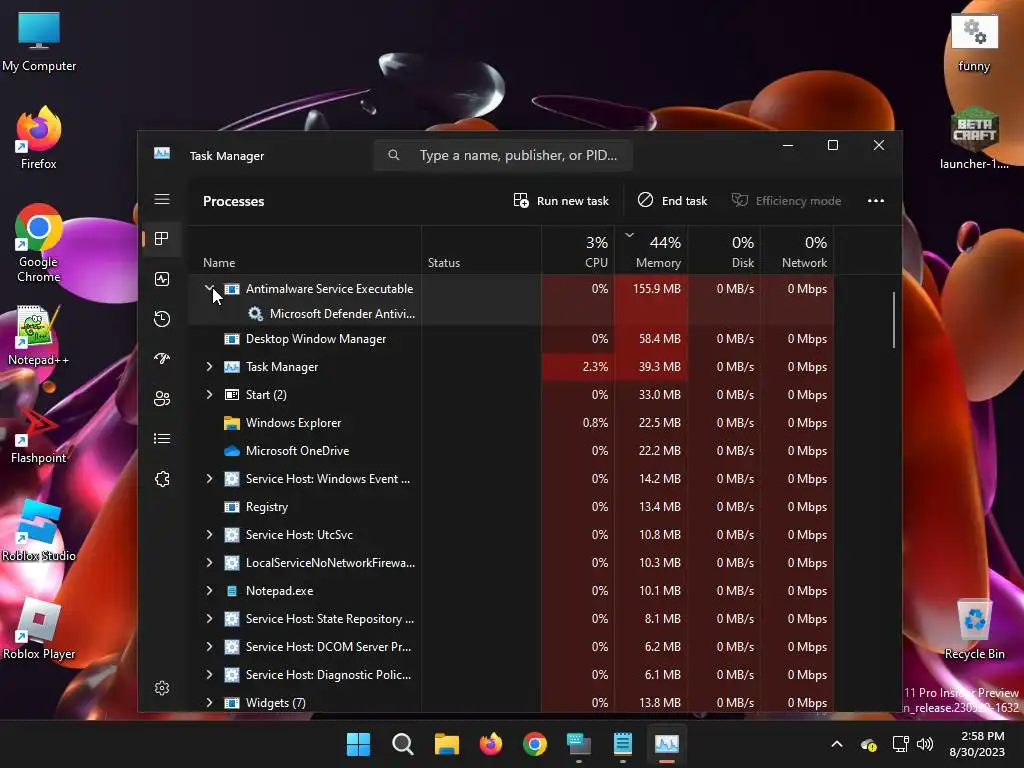Select the Notepad++ desktop icon
Screen dimensions: 1024x768
pos(38,335)
